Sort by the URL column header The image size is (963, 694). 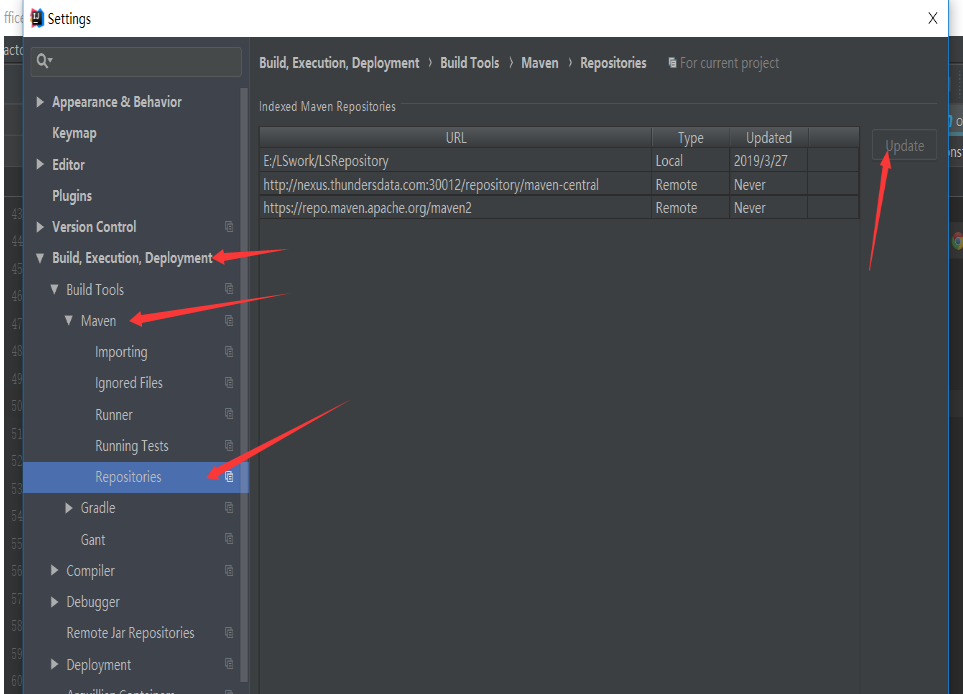pyautogui.click(x=455, y=138)
